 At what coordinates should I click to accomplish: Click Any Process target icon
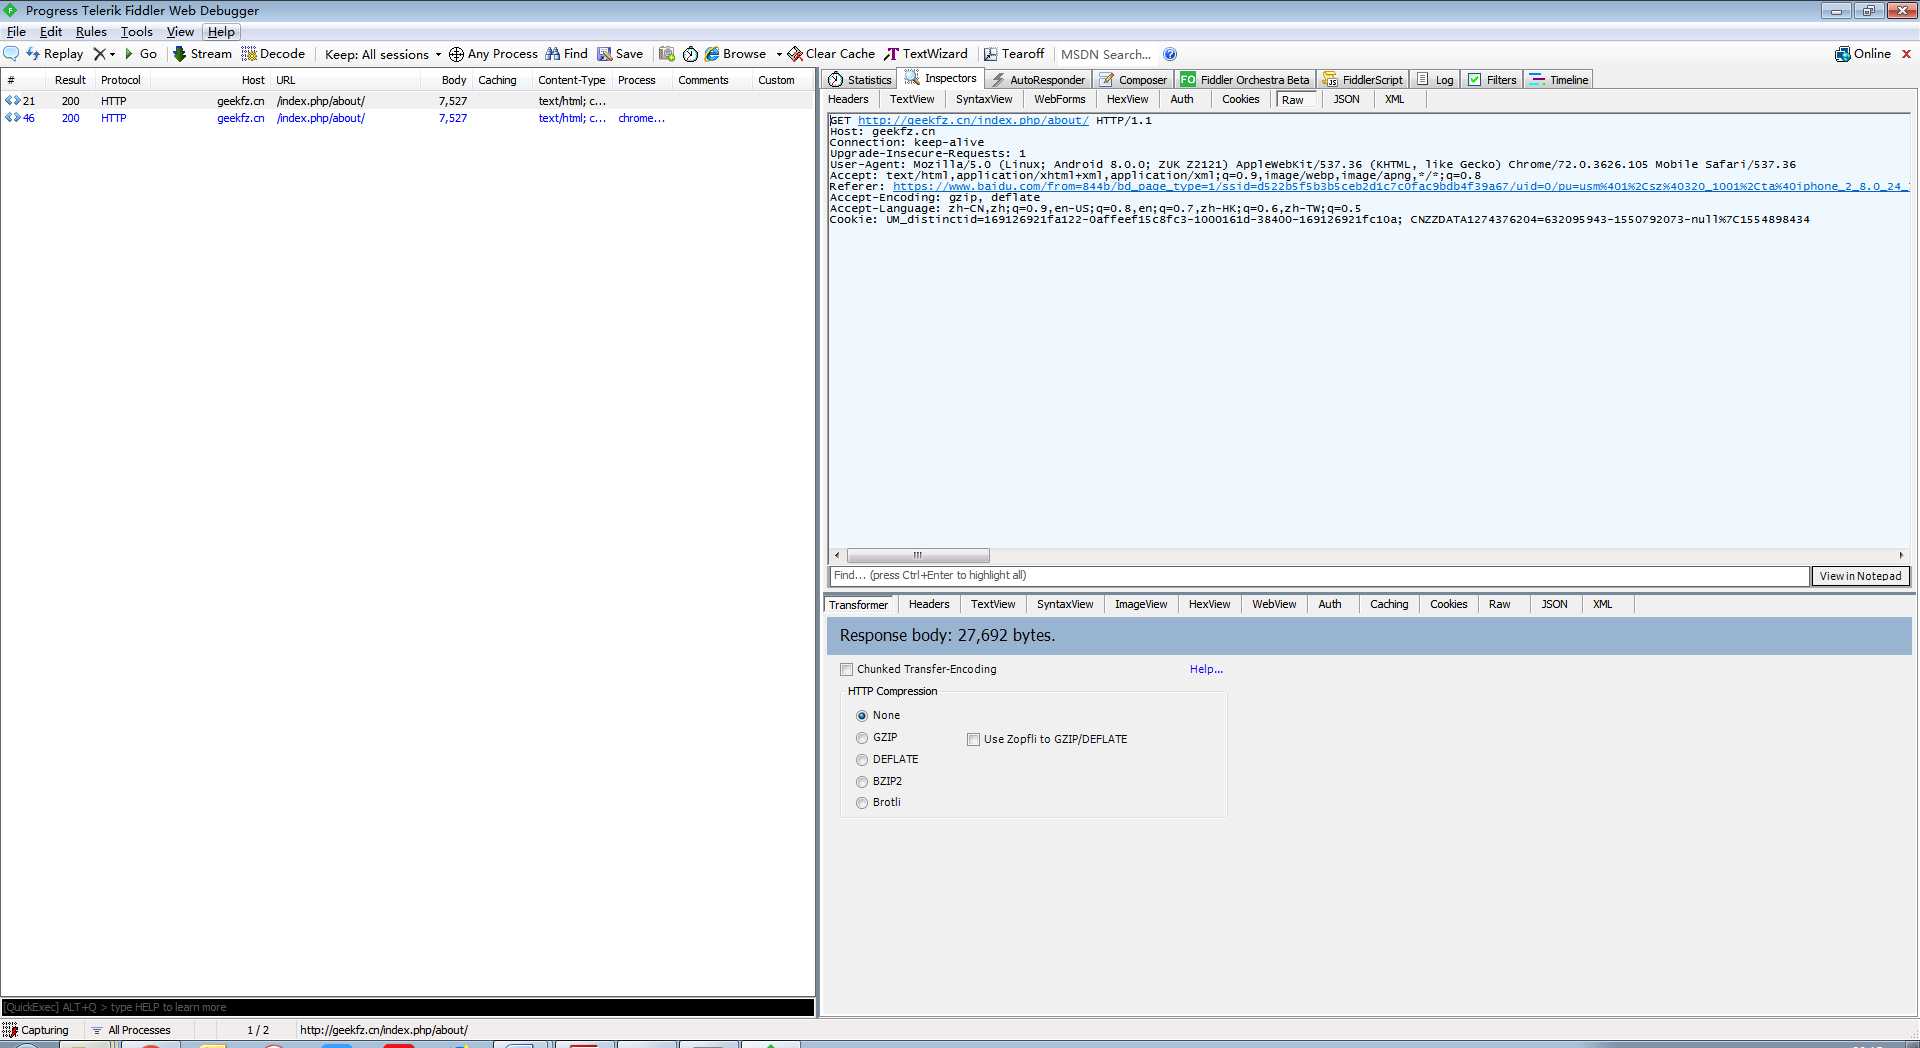tap(456, 54)
